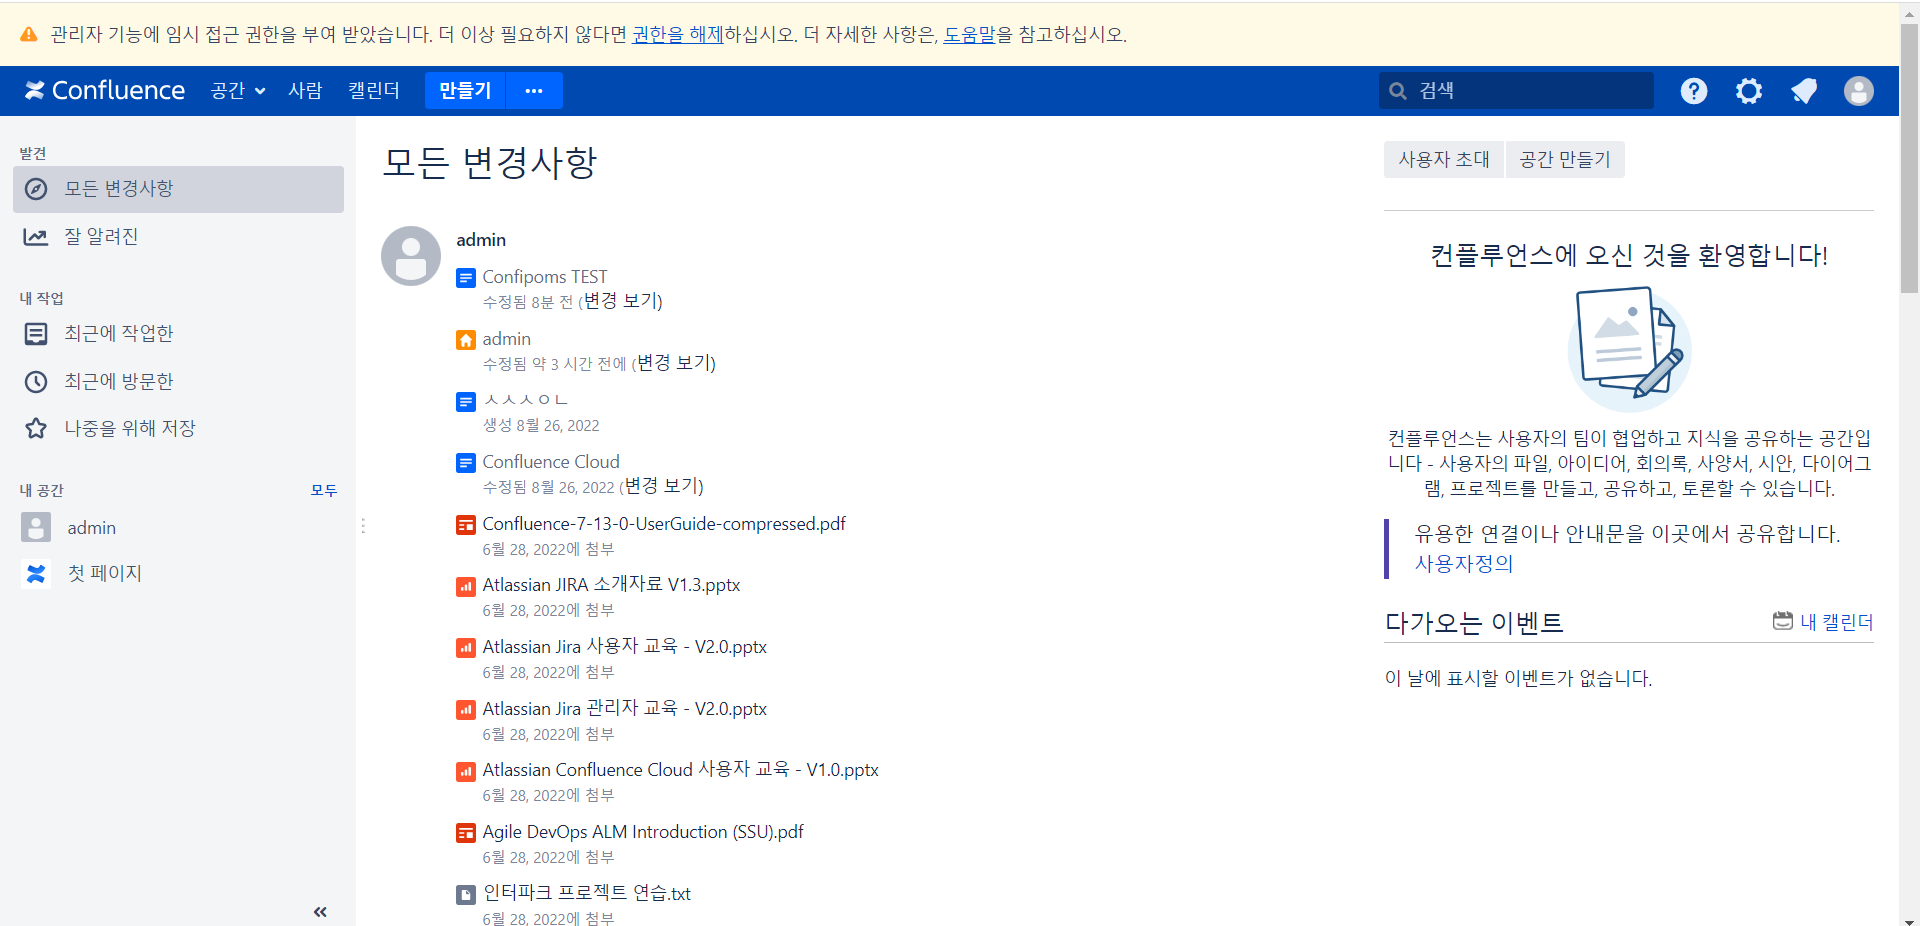This screenshot has width=1920, height=926.
Task: Select 모든 변경사항 in the sidebar
Action: 178,189
